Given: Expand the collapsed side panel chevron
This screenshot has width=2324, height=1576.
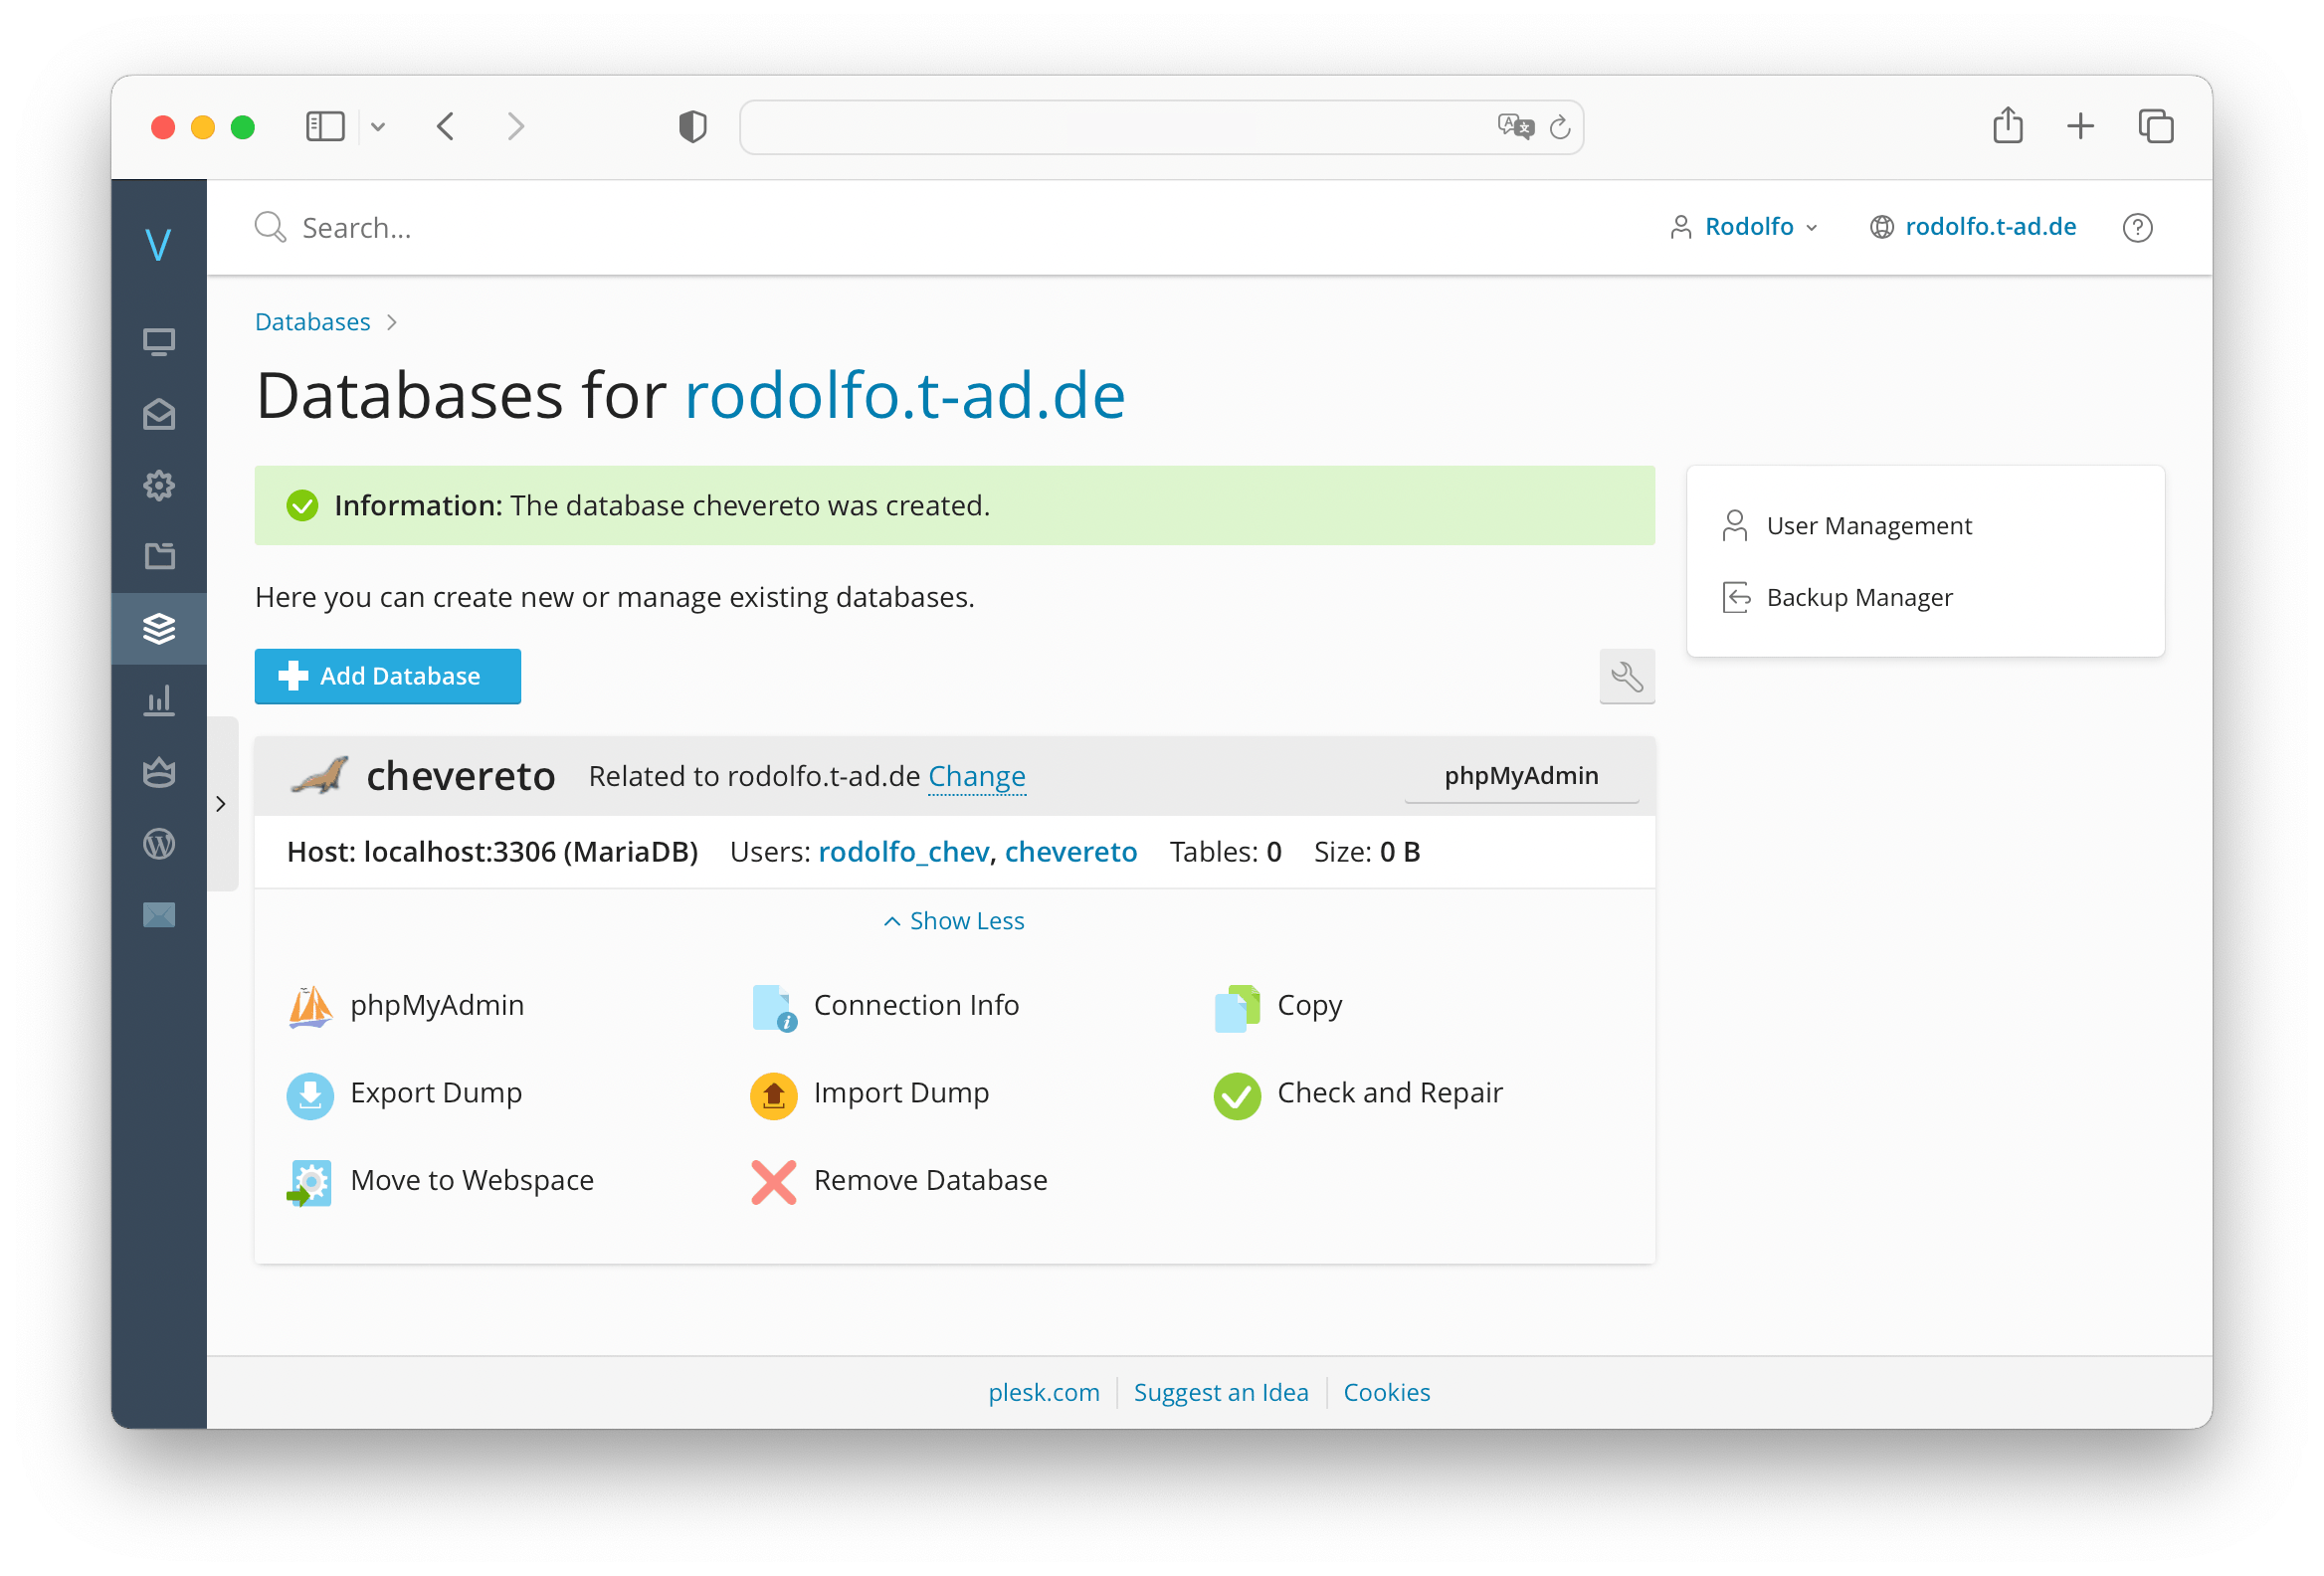Looking at the screenshot, I should (221, 803).
